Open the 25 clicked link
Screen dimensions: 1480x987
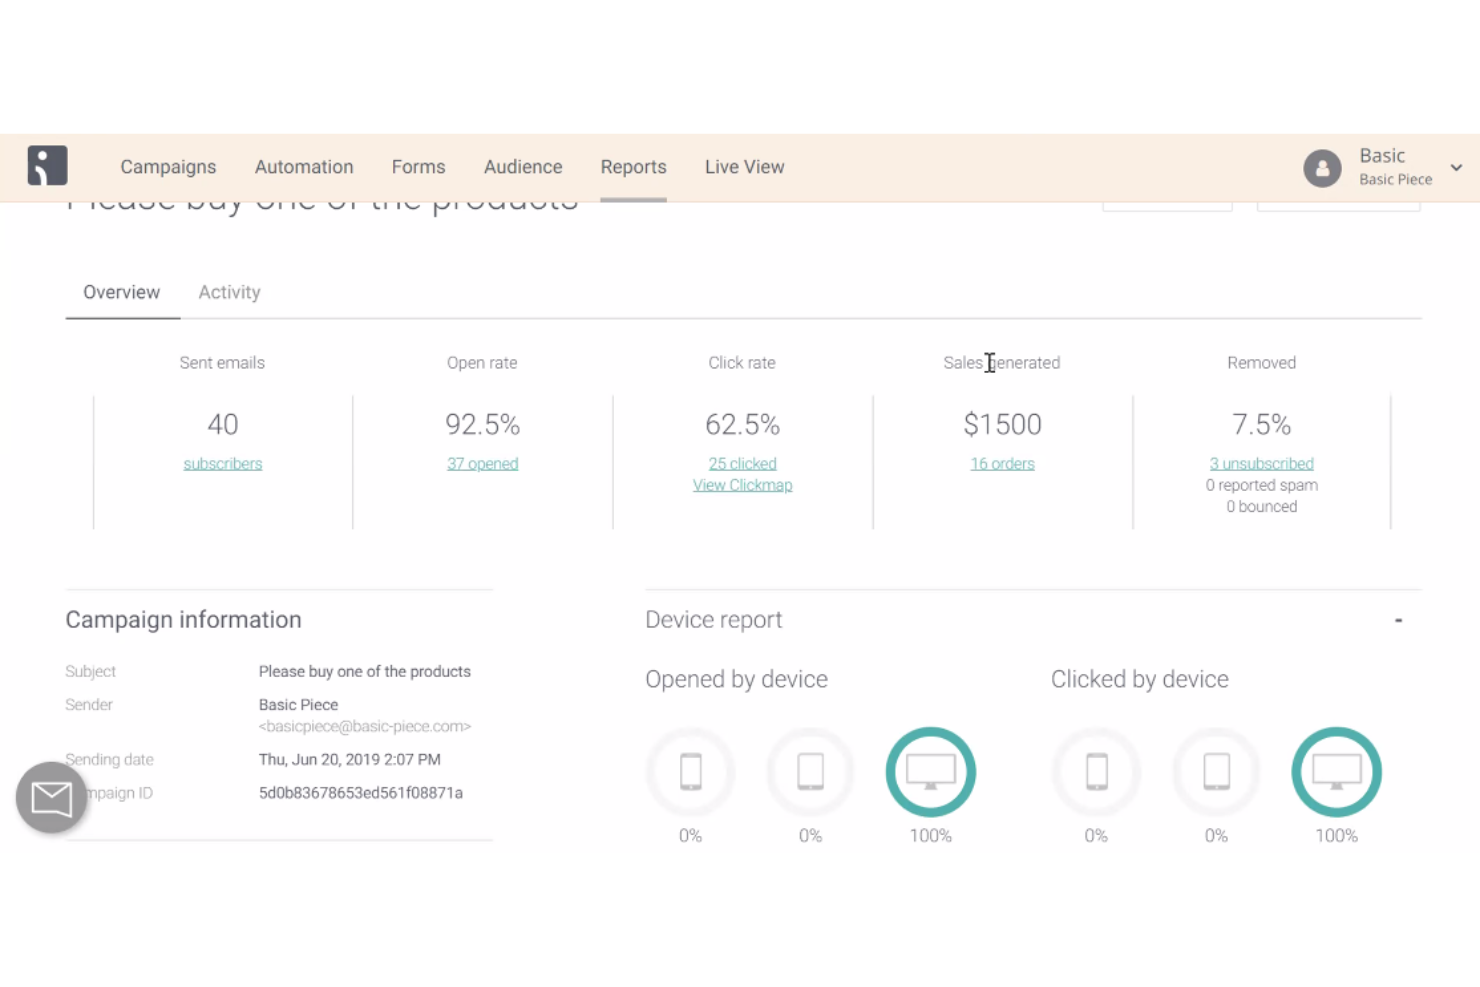pos(742,464)
